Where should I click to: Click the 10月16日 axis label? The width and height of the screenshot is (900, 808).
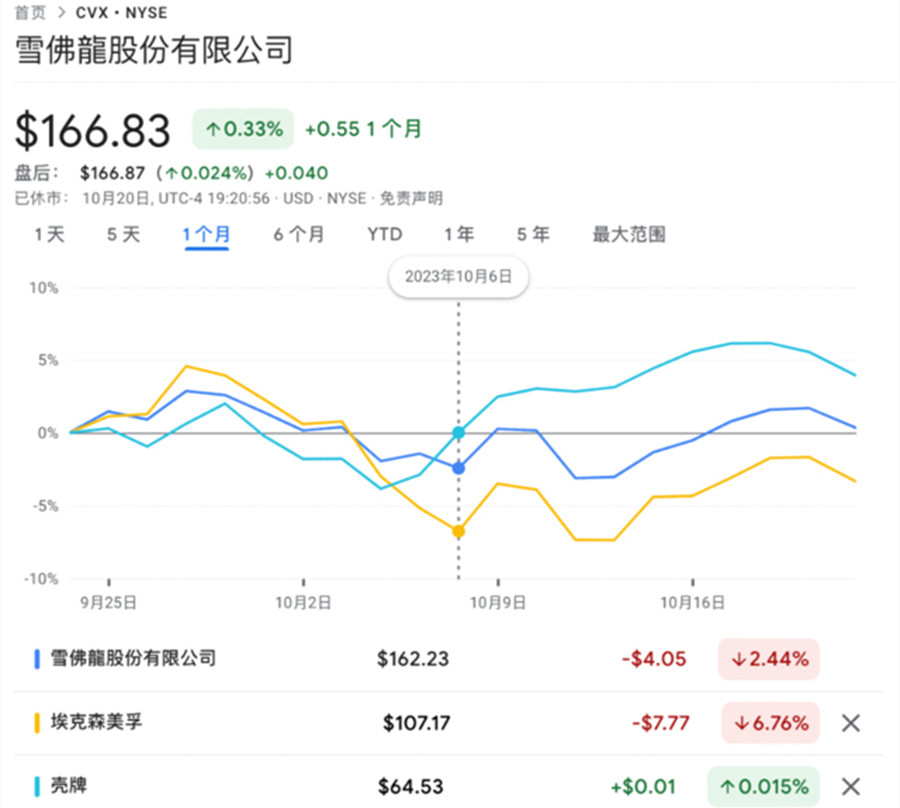[693, 603]
